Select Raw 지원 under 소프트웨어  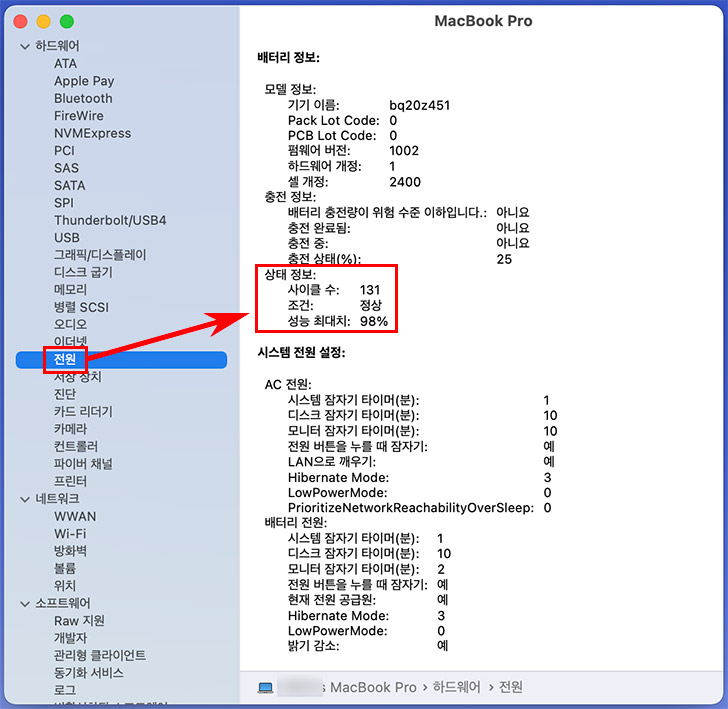[79, 621]
